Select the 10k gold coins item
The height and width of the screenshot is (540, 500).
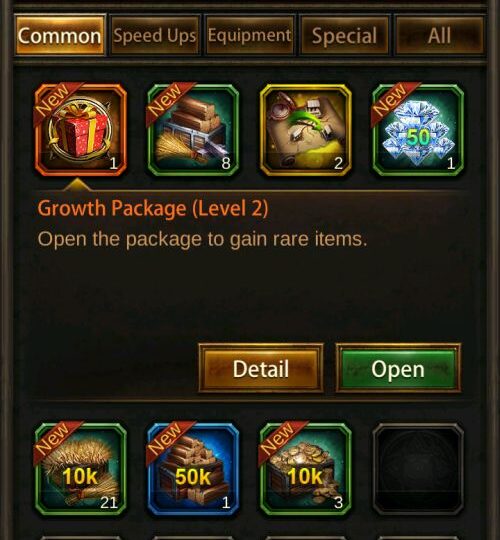[x=306, y=469]
